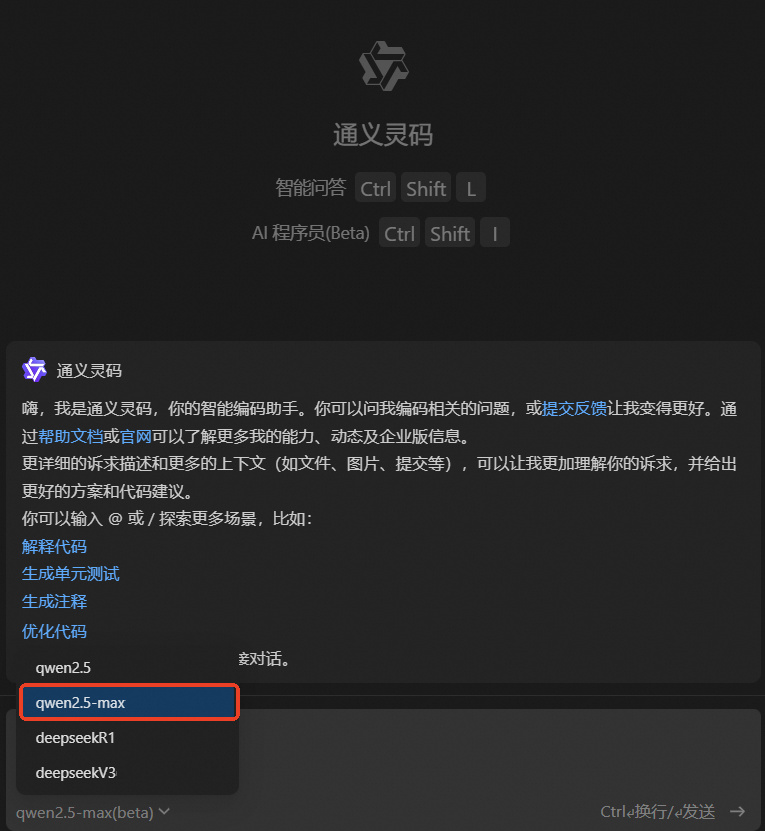
Task: Click the send arrow icon
Action: 737,811
